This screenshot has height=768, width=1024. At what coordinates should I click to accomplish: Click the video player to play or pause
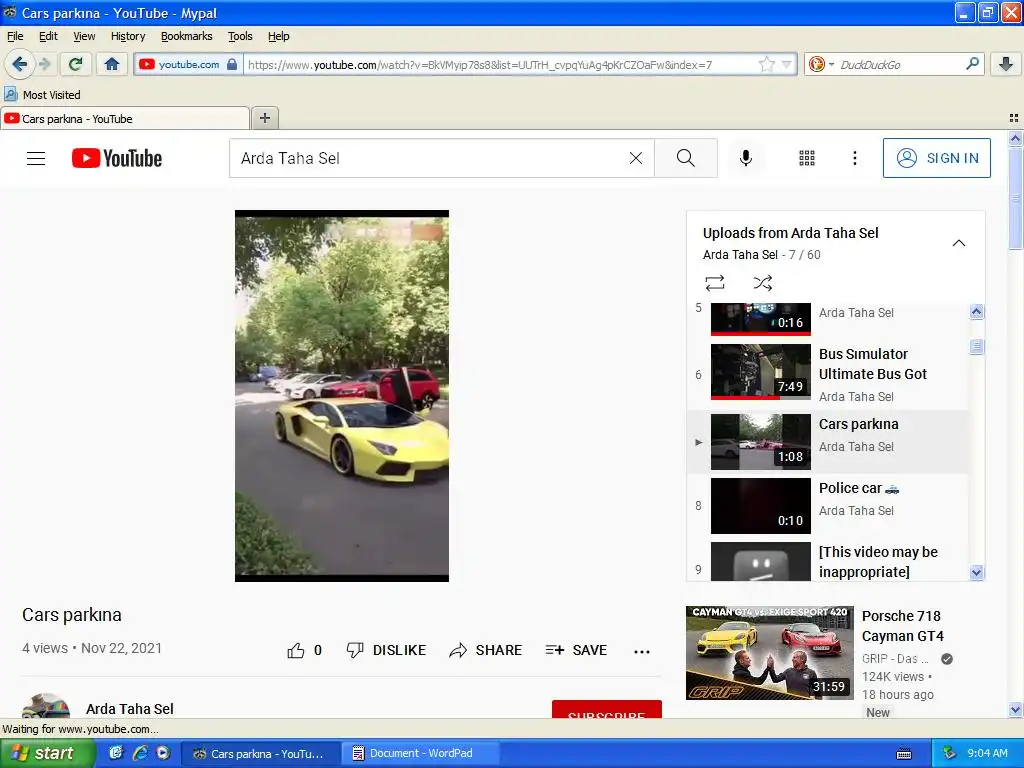coord(342,396)
